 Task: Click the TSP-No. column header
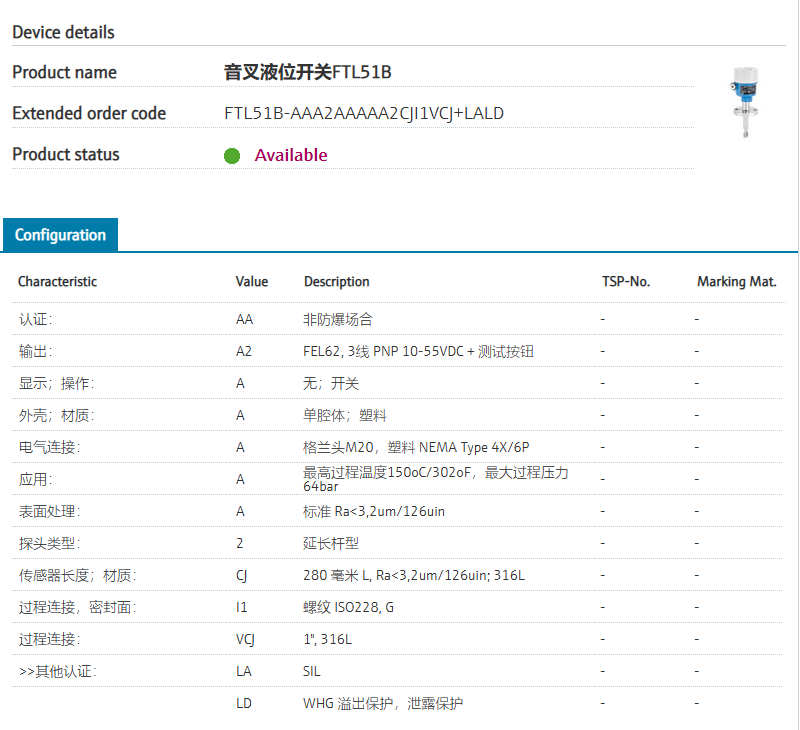coord(626,282)
